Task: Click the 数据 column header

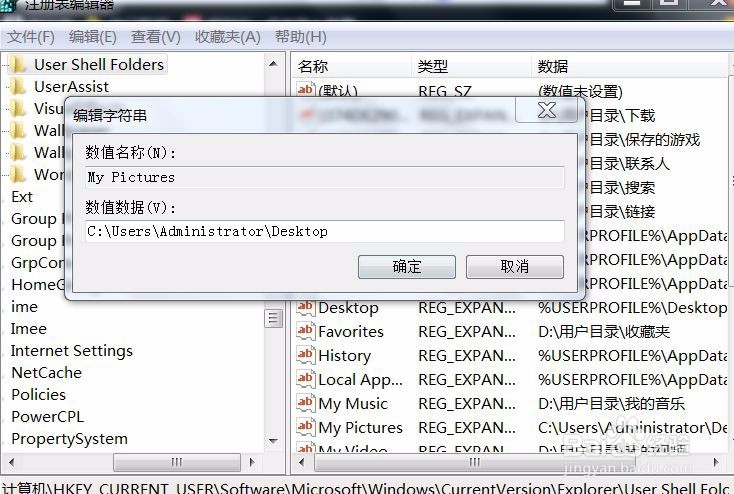Action: (x=552, y=66)
